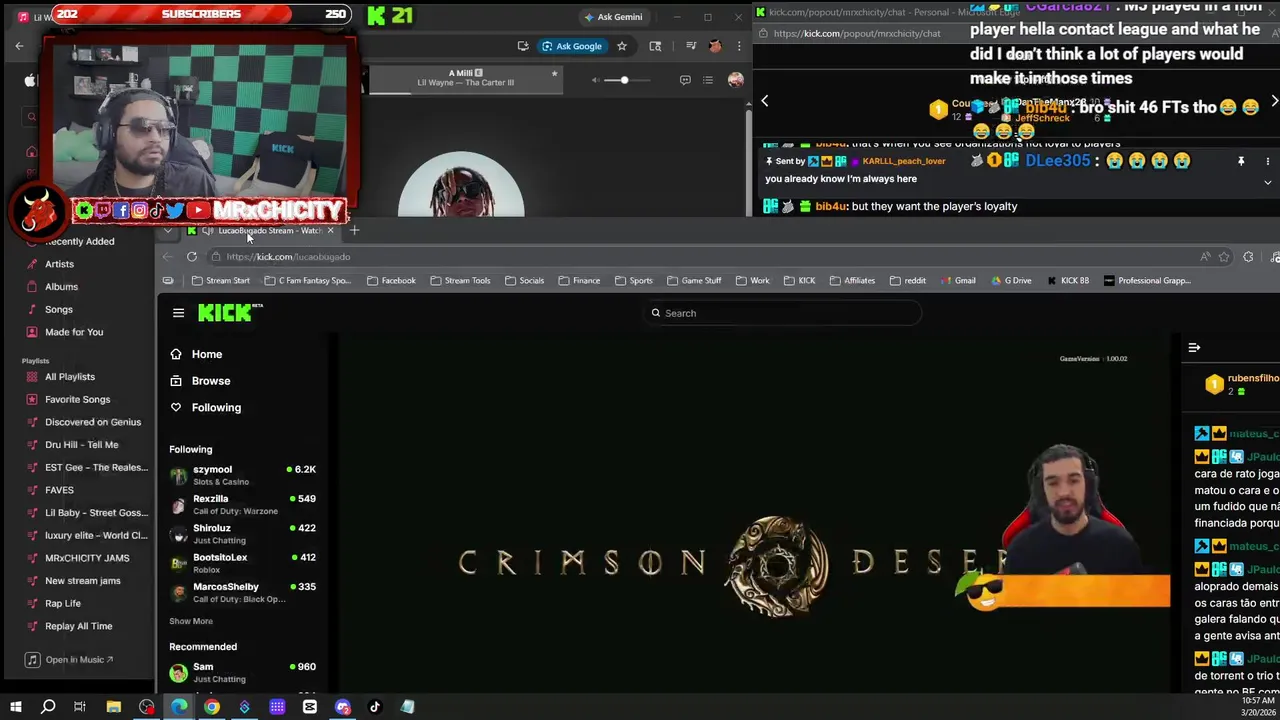Open the Stream Start bookmark folder
This screenshot has height=720, width=1280.
point(221,281)
